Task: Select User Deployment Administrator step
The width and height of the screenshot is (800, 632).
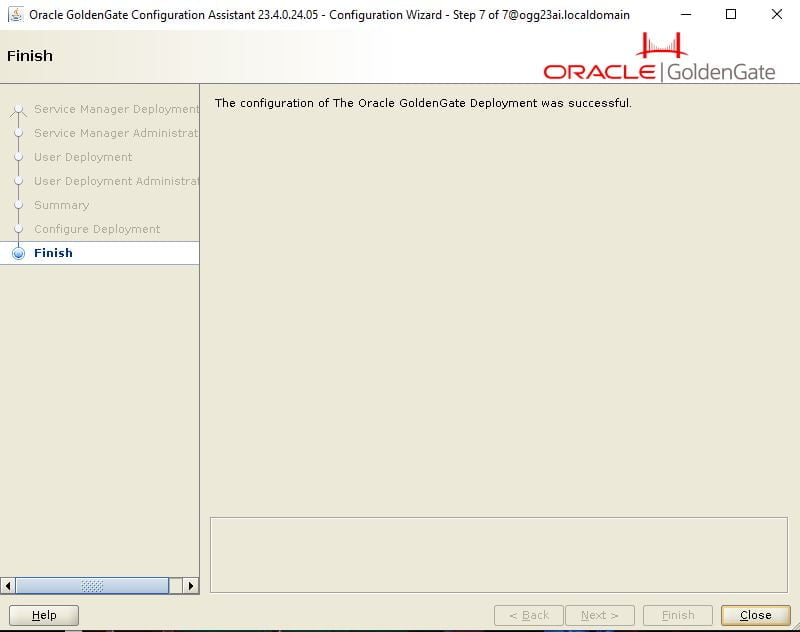Action: 116,181
